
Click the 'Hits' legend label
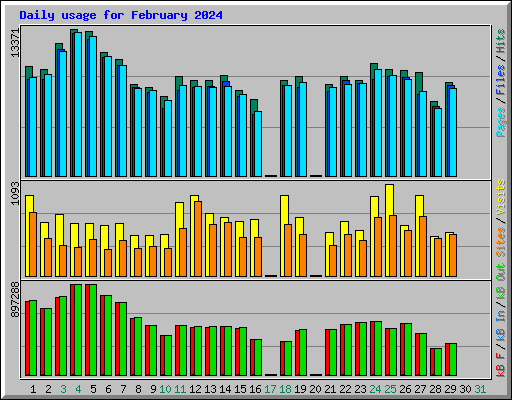pos(501,41)
